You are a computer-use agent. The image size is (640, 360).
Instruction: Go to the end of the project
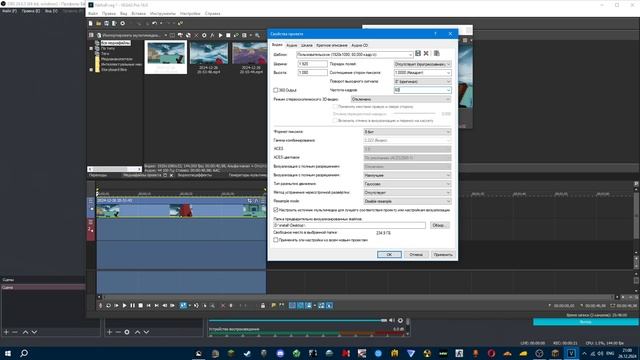pyautogui.click(x=157, y=305)
